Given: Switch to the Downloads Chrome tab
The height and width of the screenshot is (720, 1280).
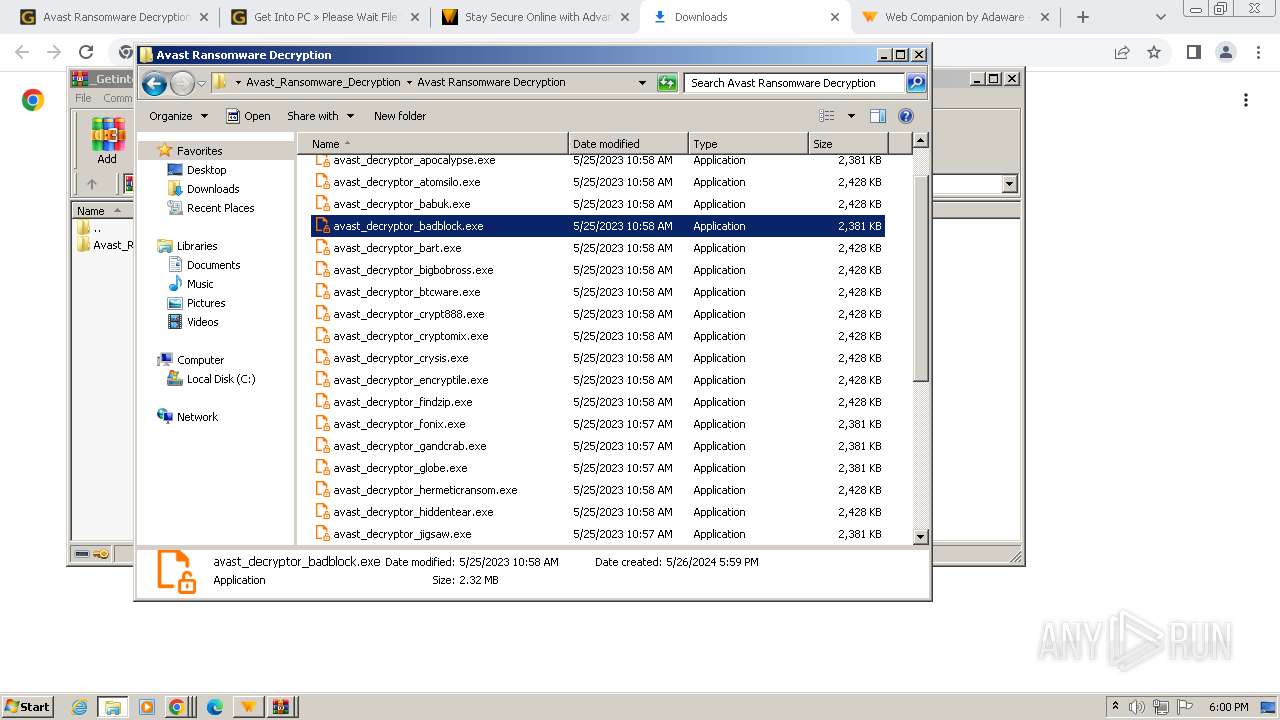Looking at the screenshot, I should click(x=744, y=17).
